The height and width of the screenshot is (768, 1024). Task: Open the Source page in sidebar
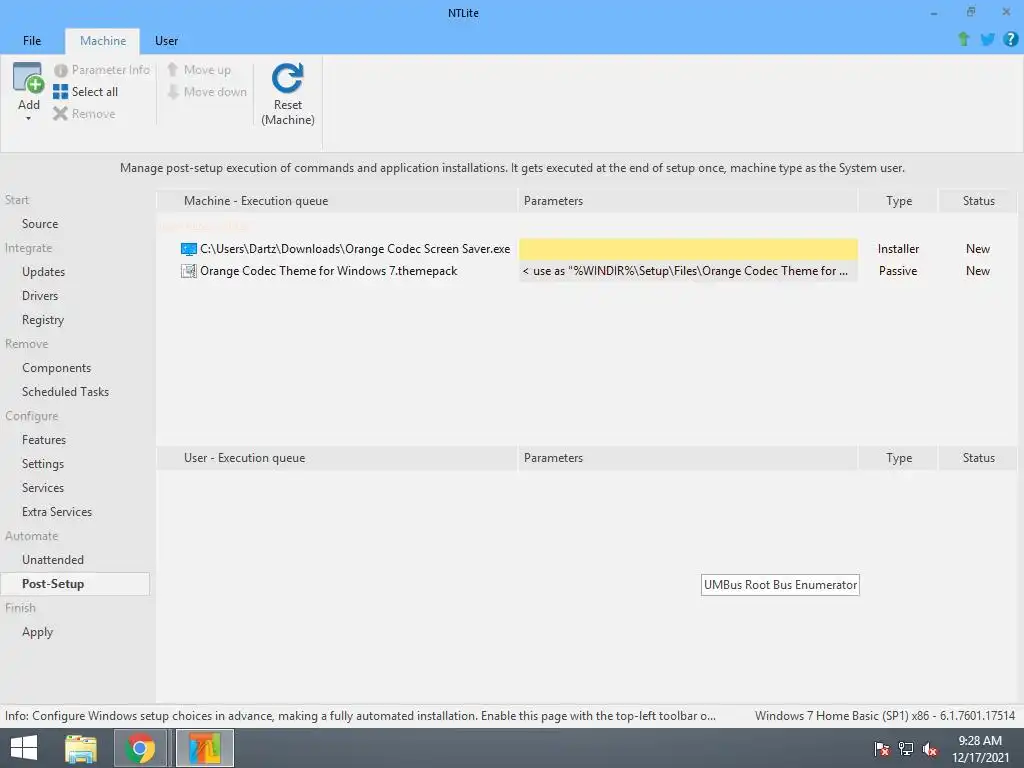point(40,224)
